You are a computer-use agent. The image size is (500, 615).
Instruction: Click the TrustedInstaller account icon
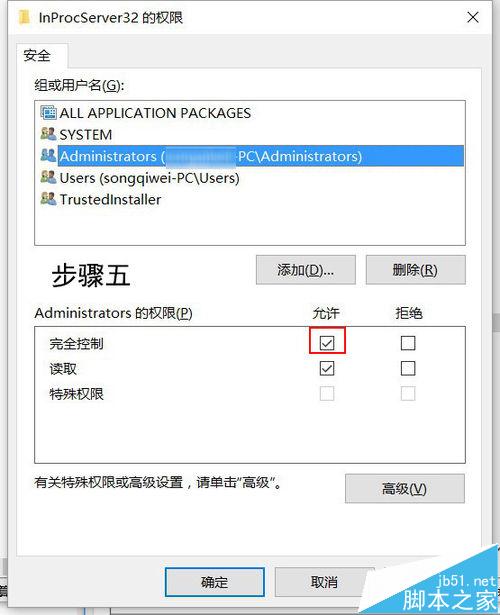[48, 199]
